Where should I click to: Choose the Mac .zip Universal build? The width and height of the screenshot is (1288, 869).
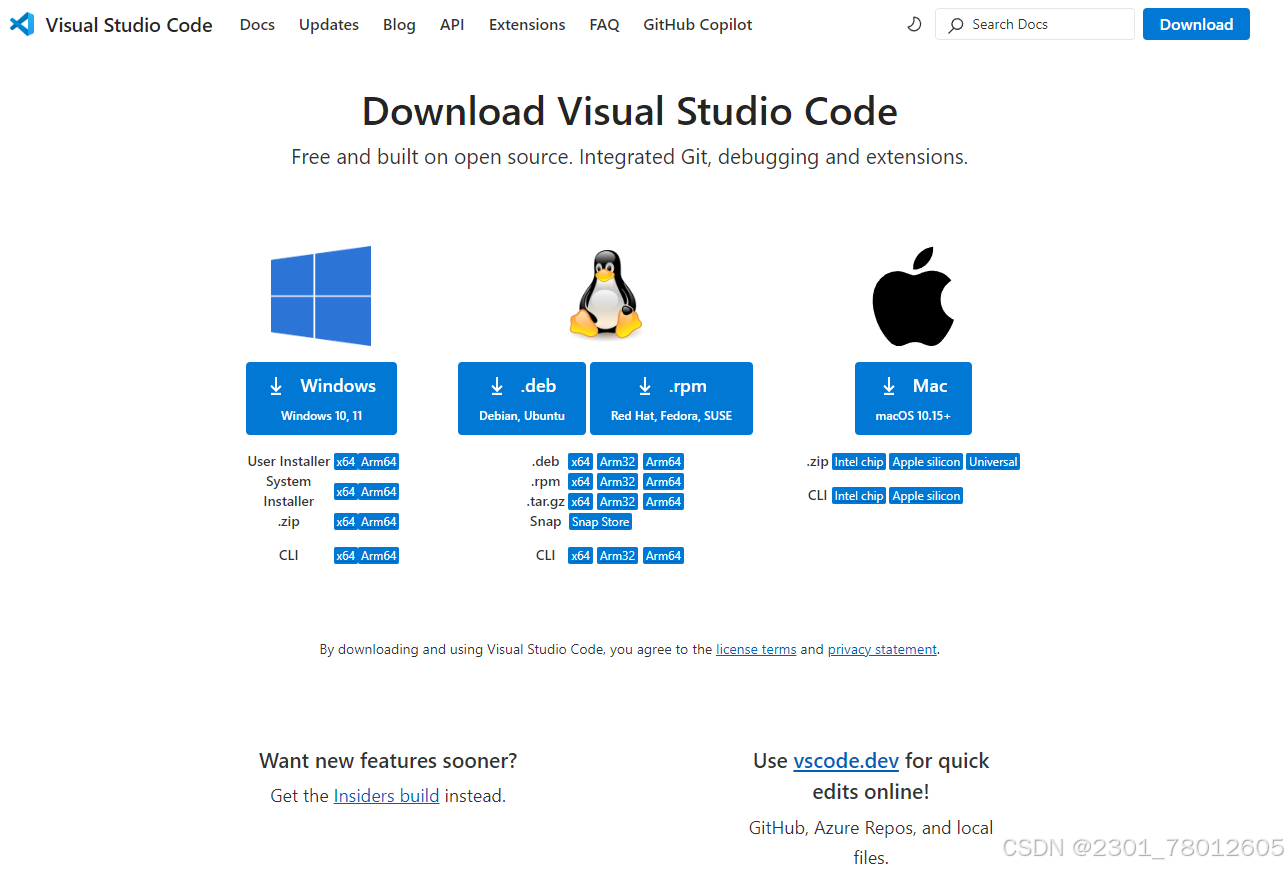click(993, 462)
